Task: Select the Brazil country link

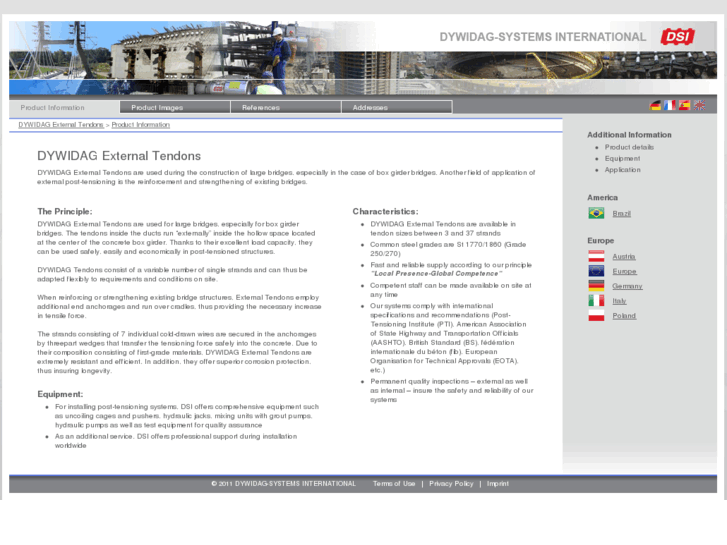Action: click(621, 213)
